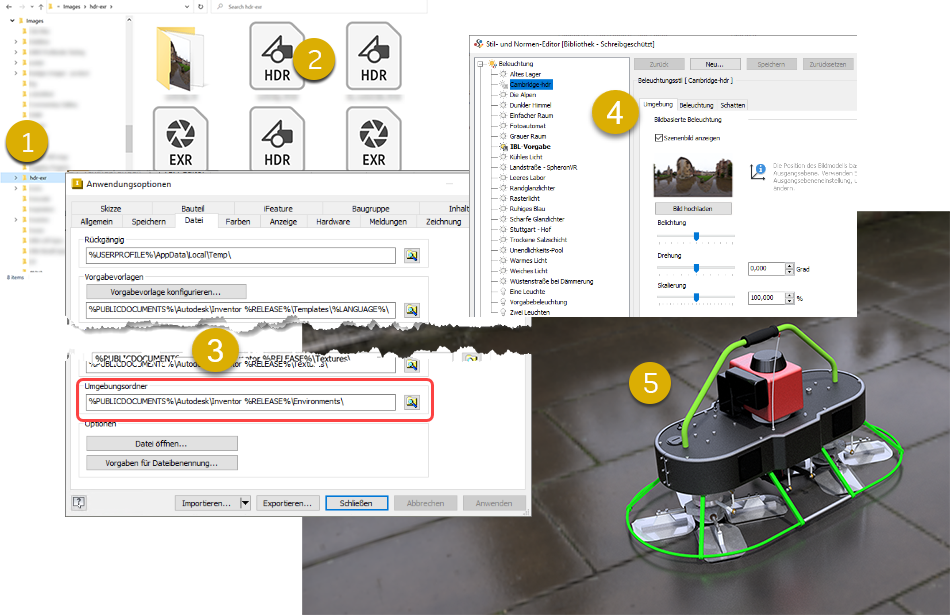
Task: Click the Neu... button in style editor
Action: coord(714,64)
